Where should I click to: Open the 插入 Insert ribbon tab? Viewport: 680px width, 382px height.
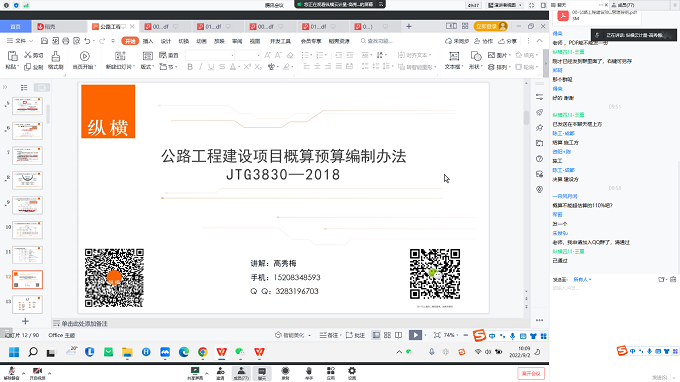(x=148, y=41)
